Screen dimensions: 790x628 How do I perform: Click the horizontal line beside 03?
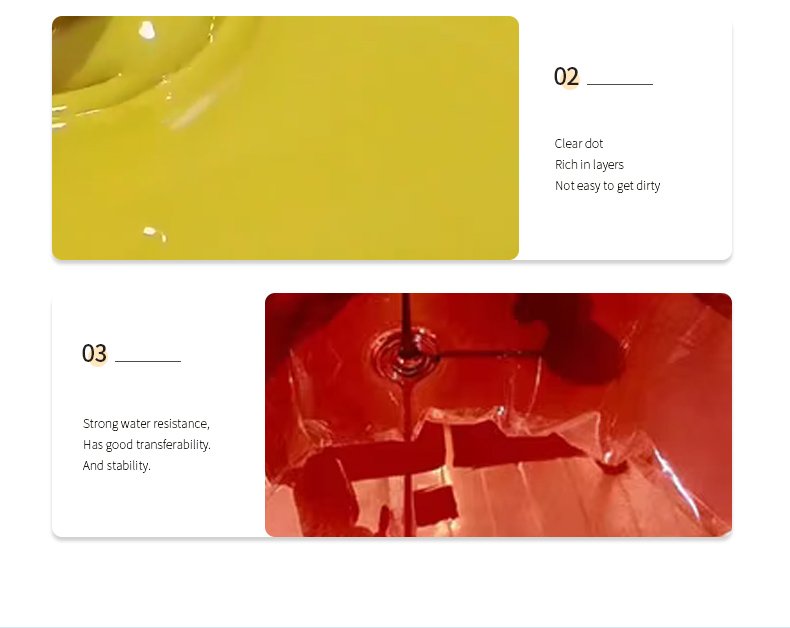(x=148, y=361)
